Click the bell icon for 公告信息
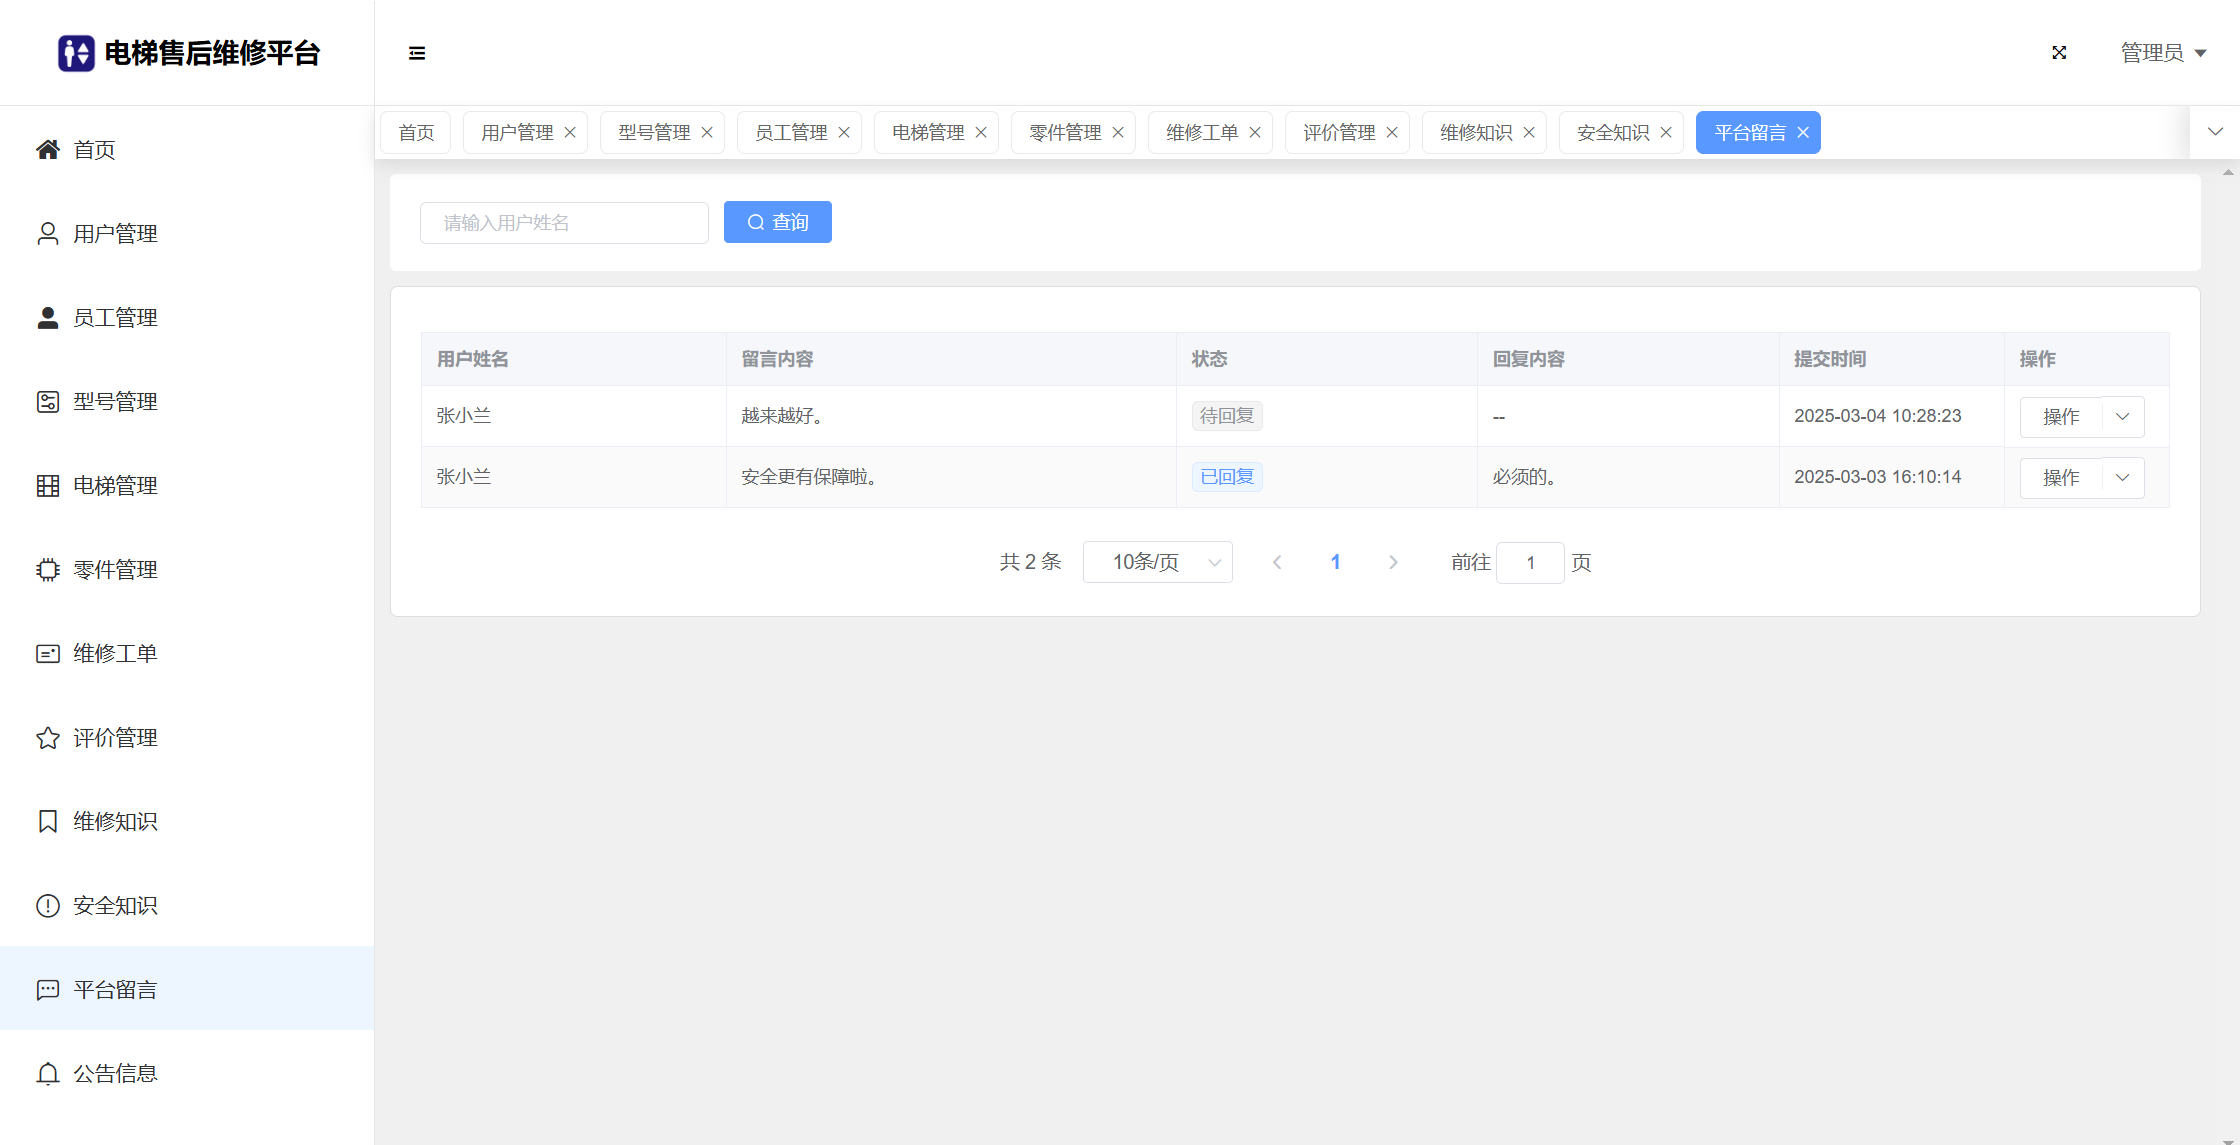 [47, 1074]
